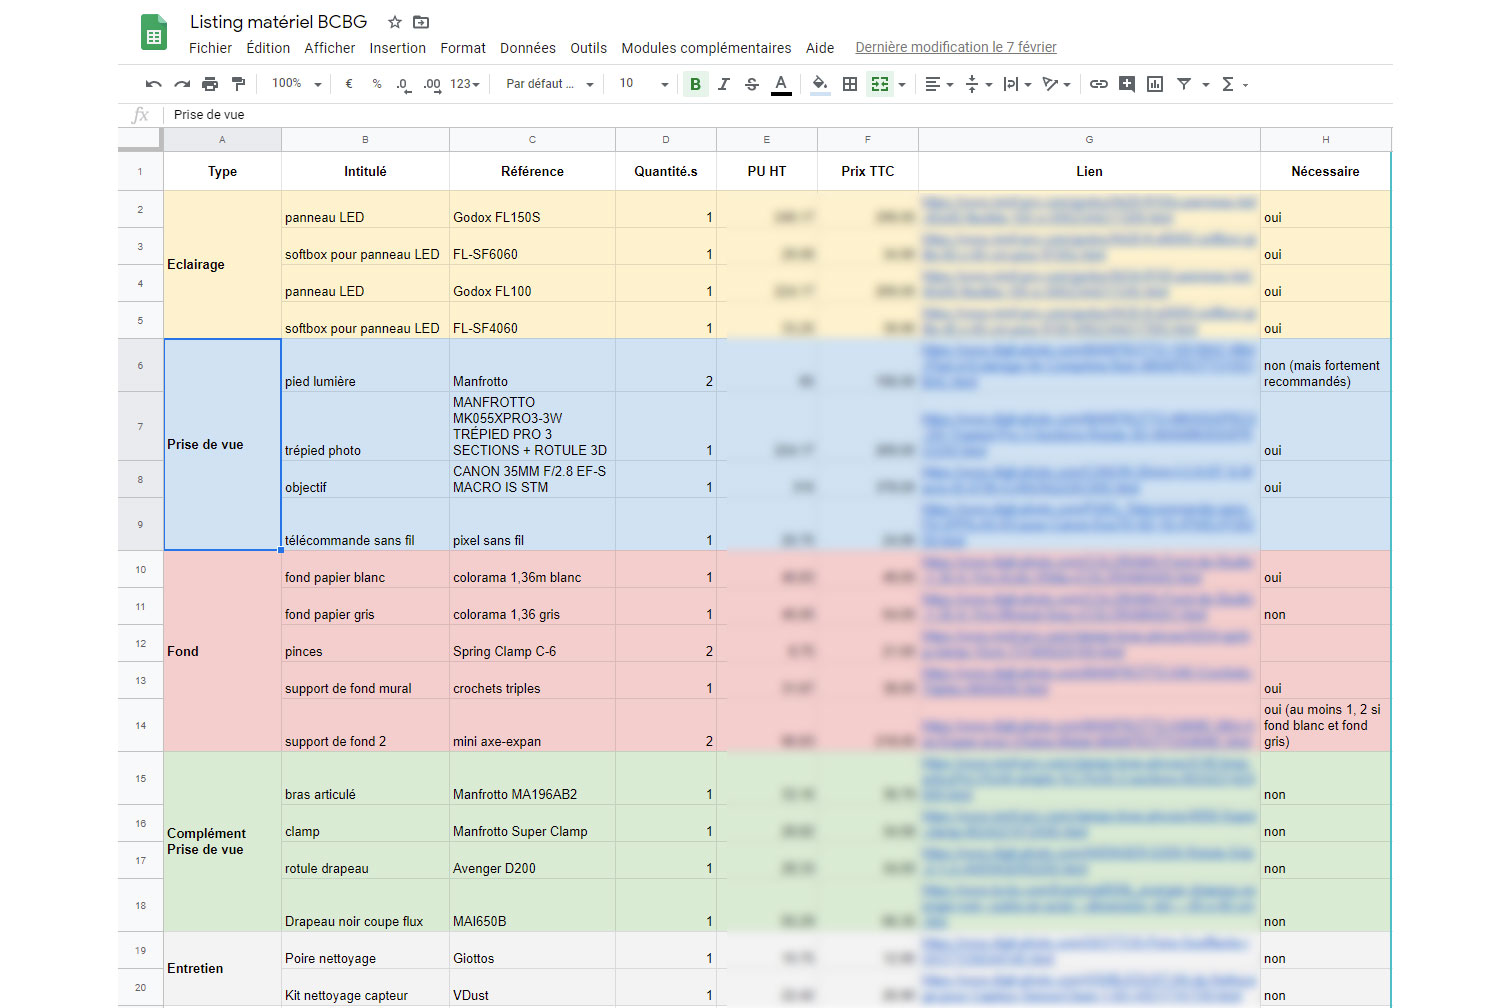Open font family Par défaut dropdown
This screenshot has width=1512, height=1008.
pyautogui.click(x=550, y=84)
